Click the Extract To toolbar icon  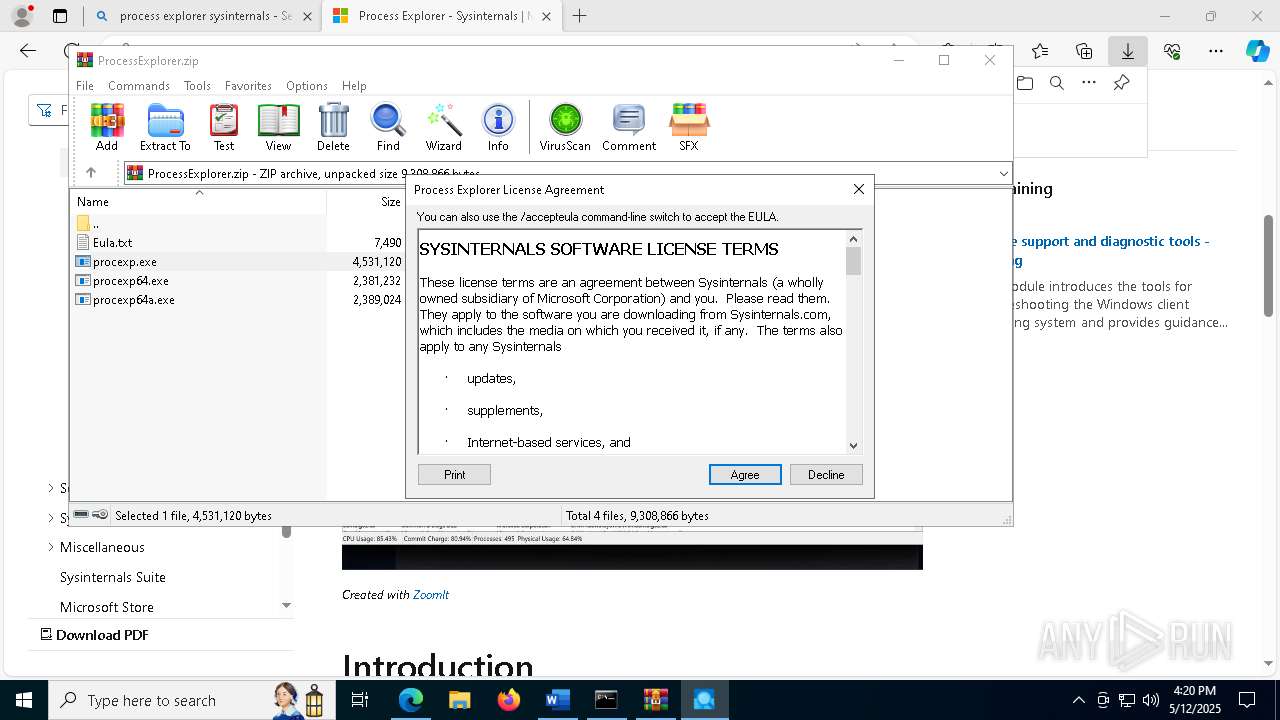point(165,127)
